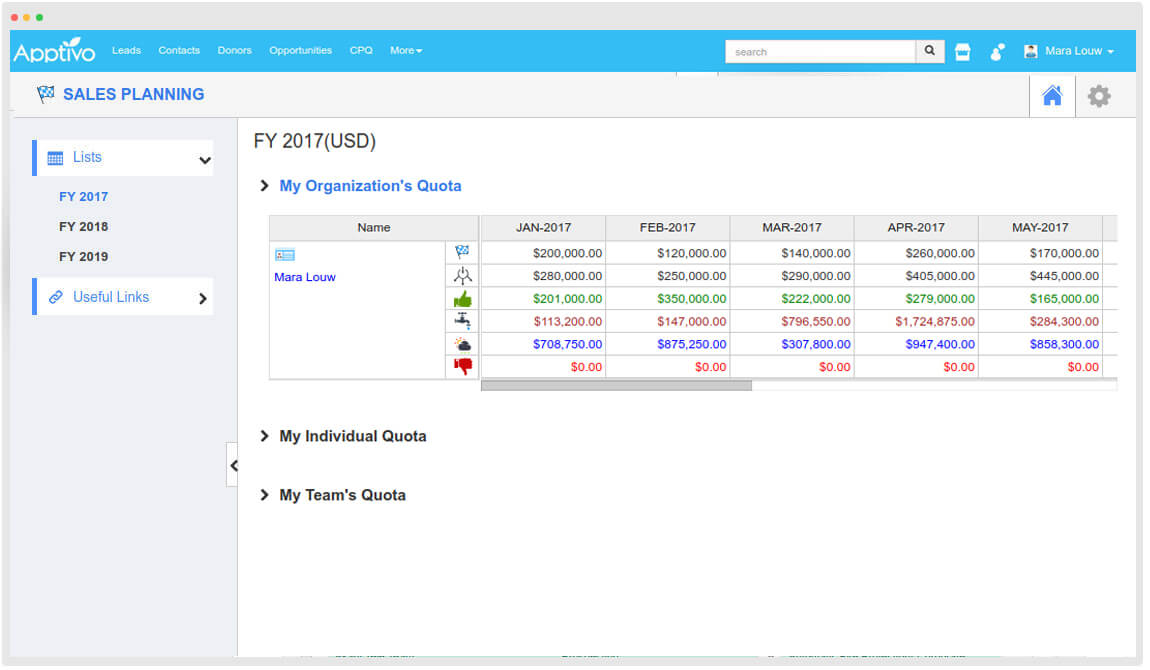
Task: Open the More menu in the navigation bar
Action: click(x=405, y=51)
